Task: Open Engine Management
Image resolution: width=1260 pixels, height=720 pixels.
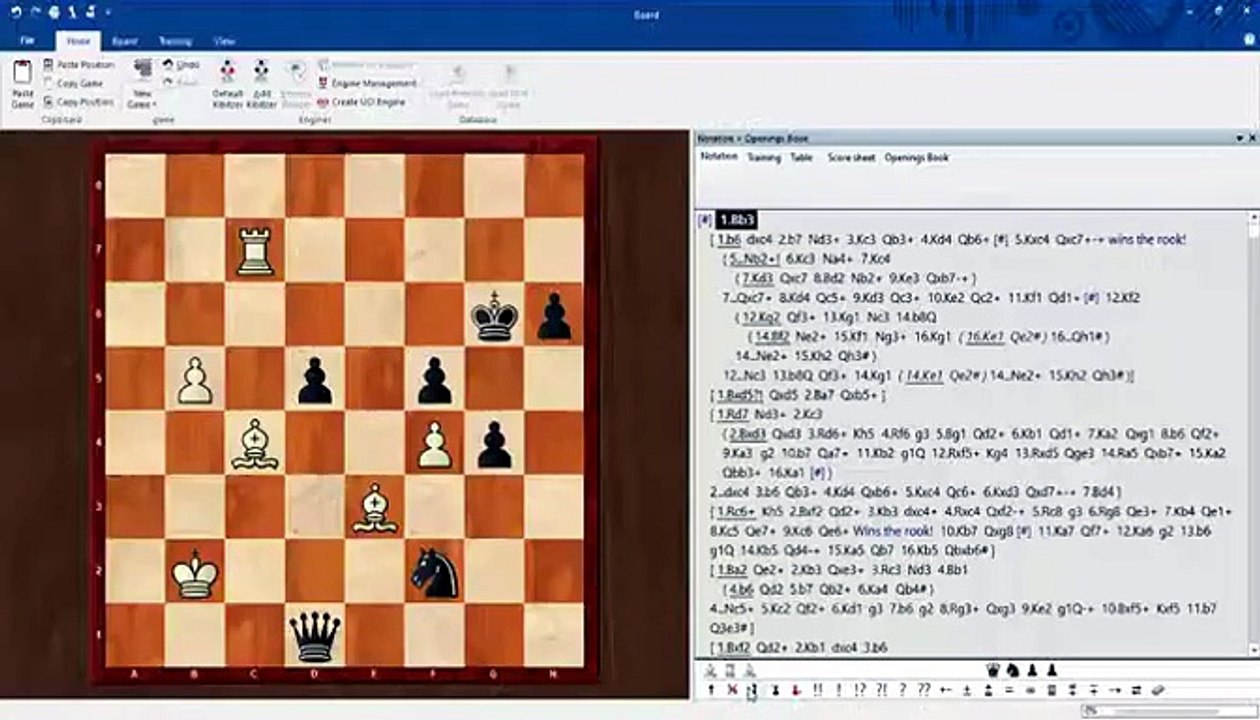Action: (367, 83)
